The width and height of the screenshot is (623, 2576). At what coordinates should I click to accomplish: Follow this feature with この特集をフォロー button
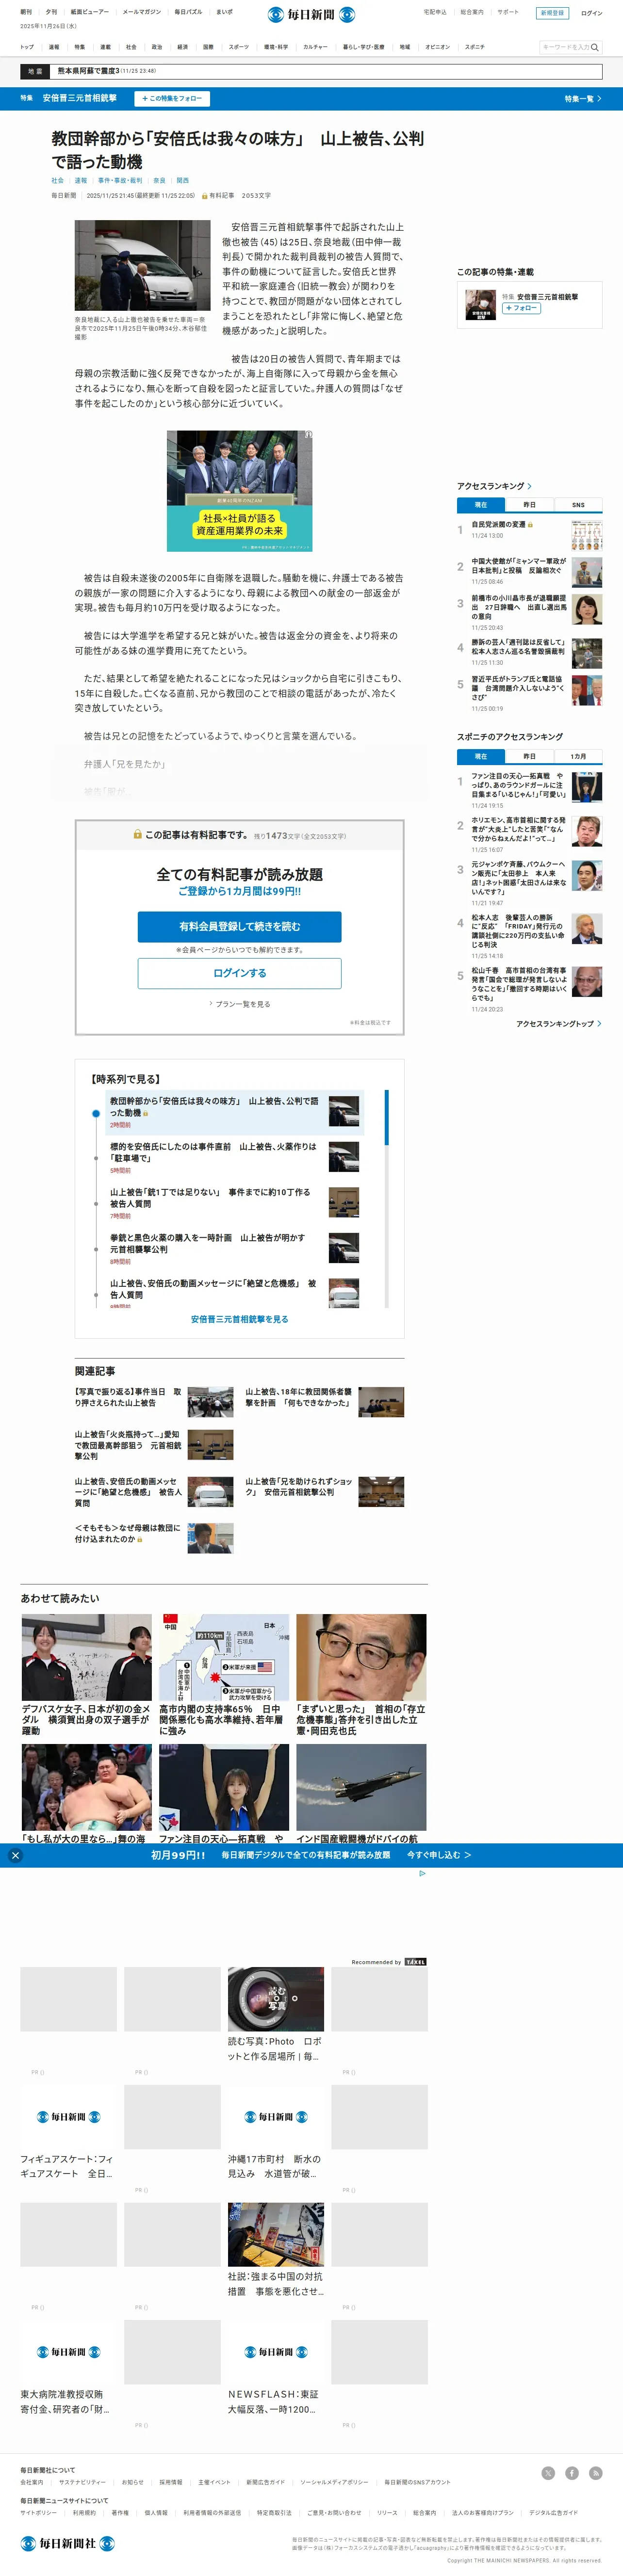click(172, 99)
